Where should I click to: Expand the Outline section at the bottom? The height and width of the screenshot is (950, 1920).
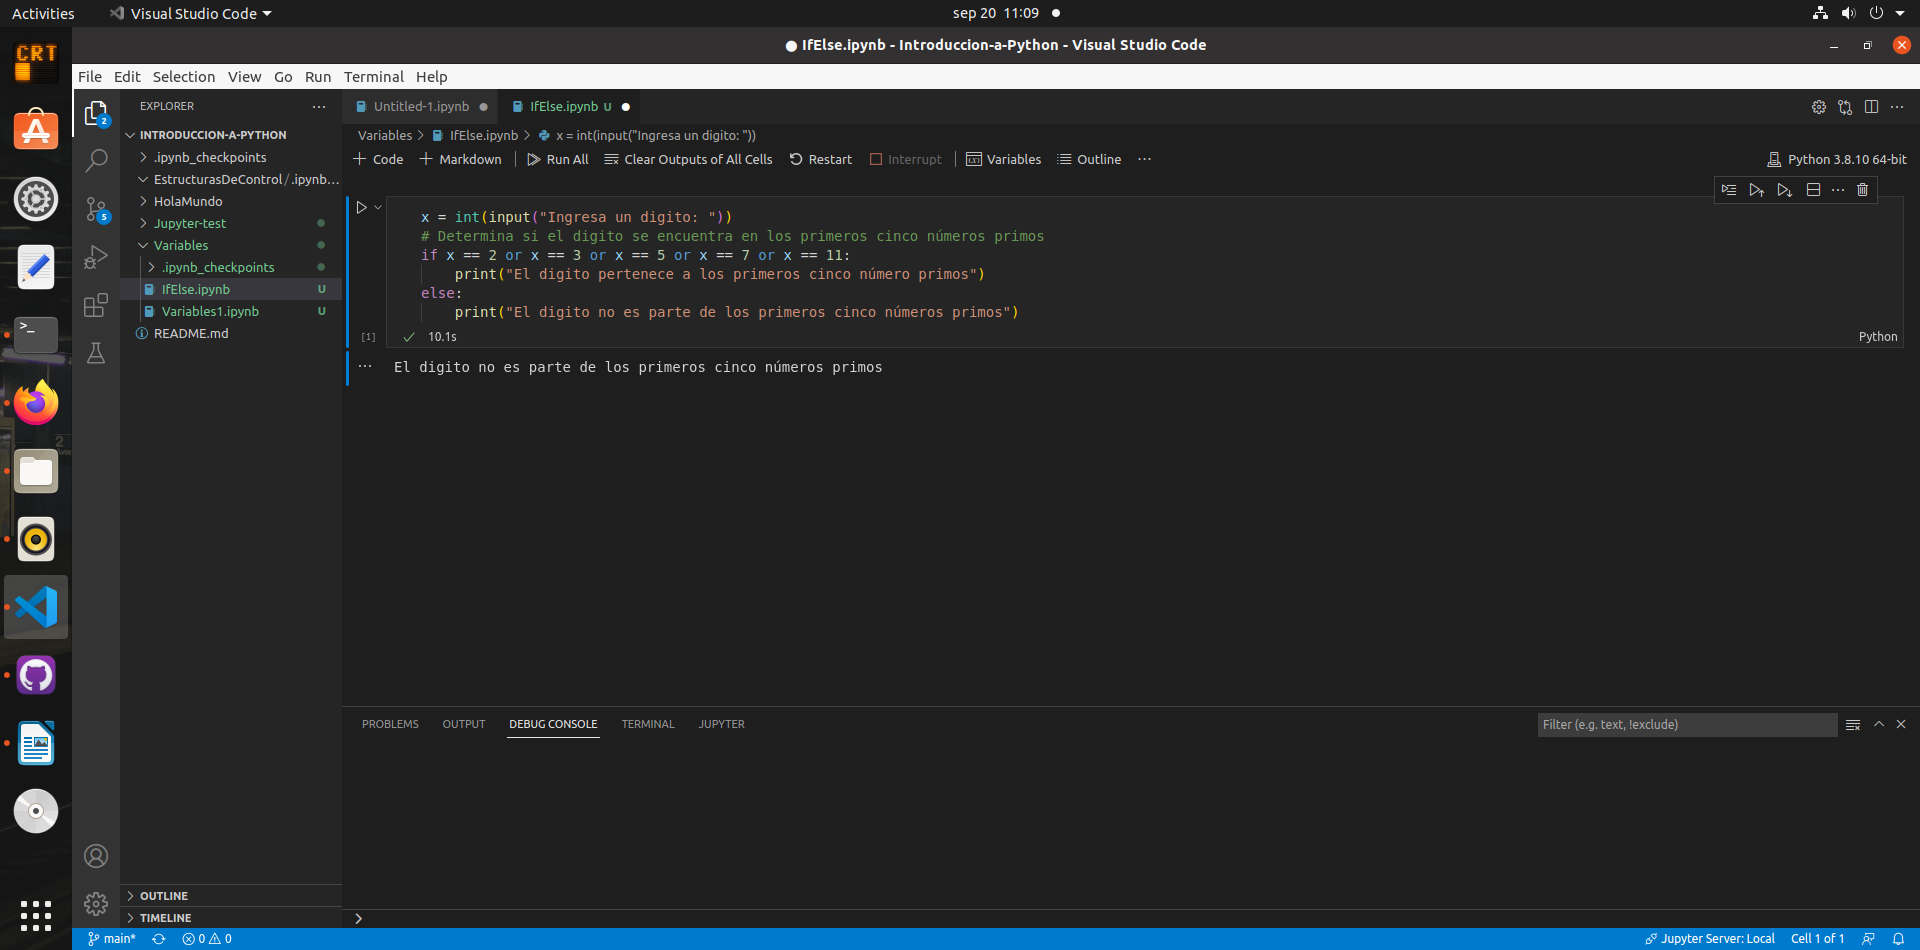click(165, 895)
